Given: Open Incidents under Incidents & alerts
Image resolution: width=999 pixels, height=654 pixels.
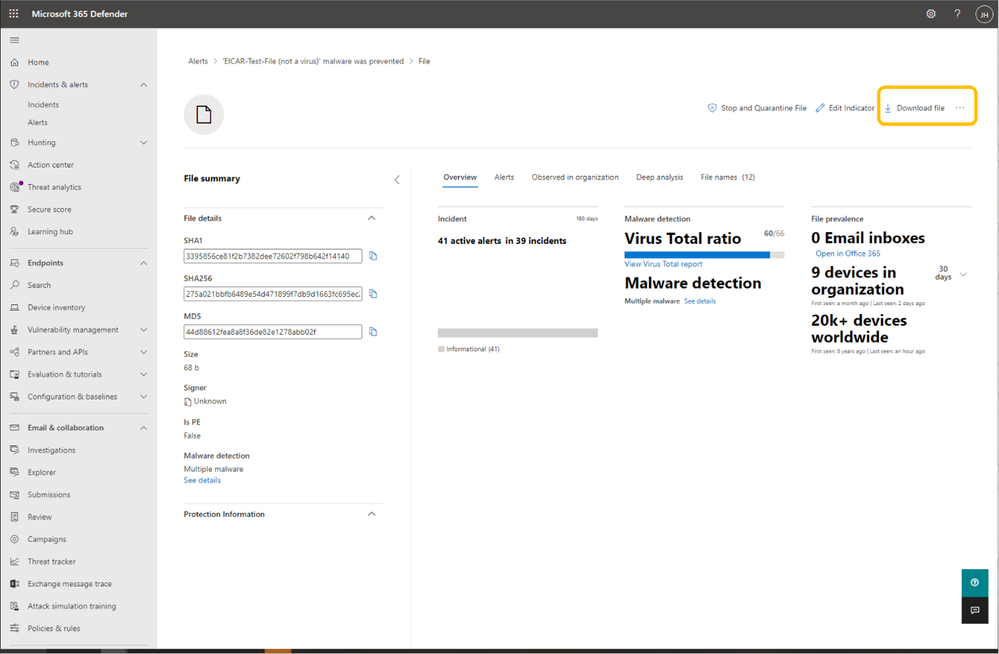Looking at the screenshot, I should pos(43,105).
